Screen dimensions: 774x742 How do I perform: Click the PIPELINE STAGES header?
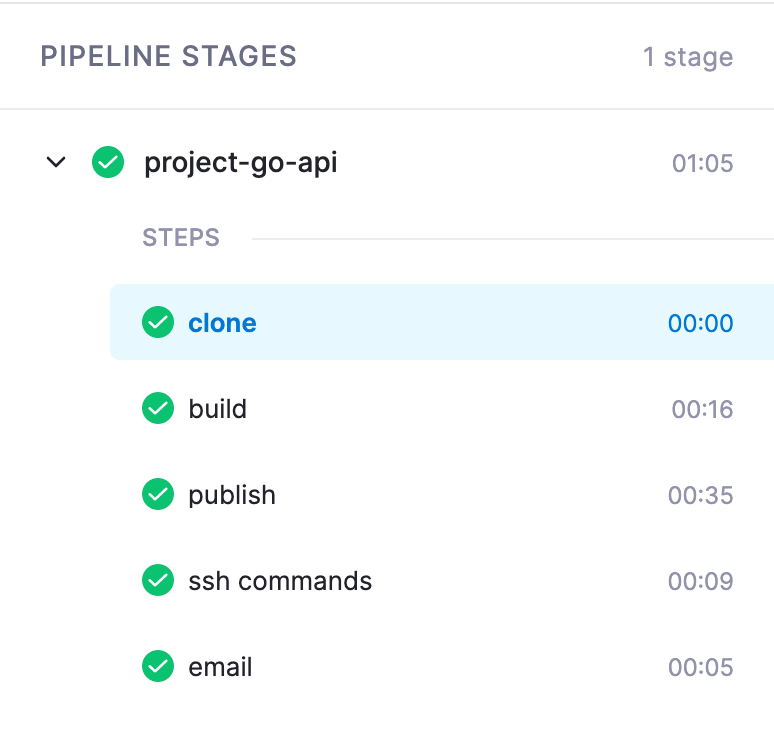169,56
